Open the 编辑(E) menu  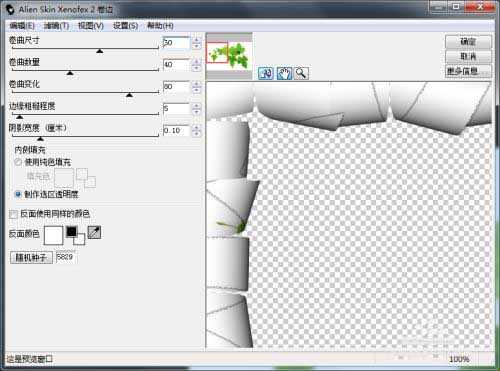[x=22, y=26]
